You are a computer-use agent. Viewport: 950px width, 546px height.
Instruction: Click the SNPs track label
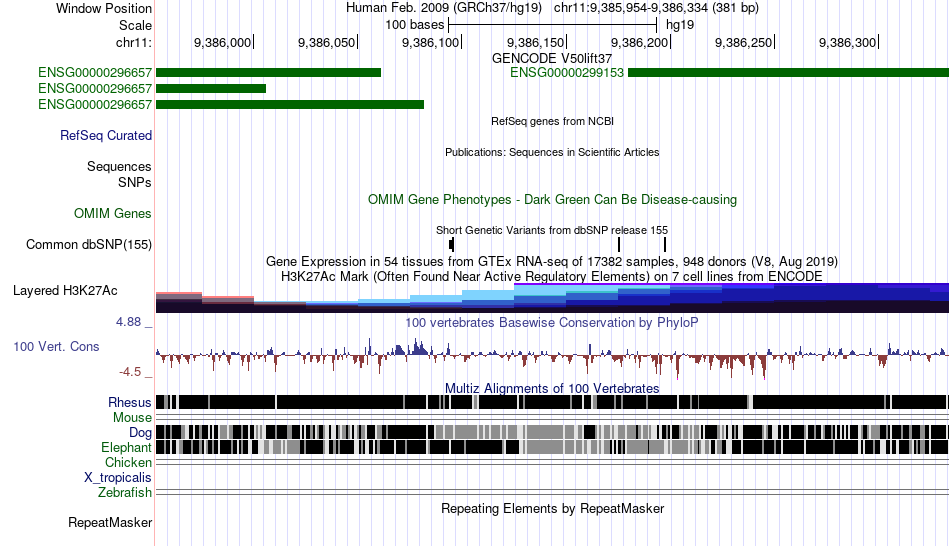tap(135, 182)
